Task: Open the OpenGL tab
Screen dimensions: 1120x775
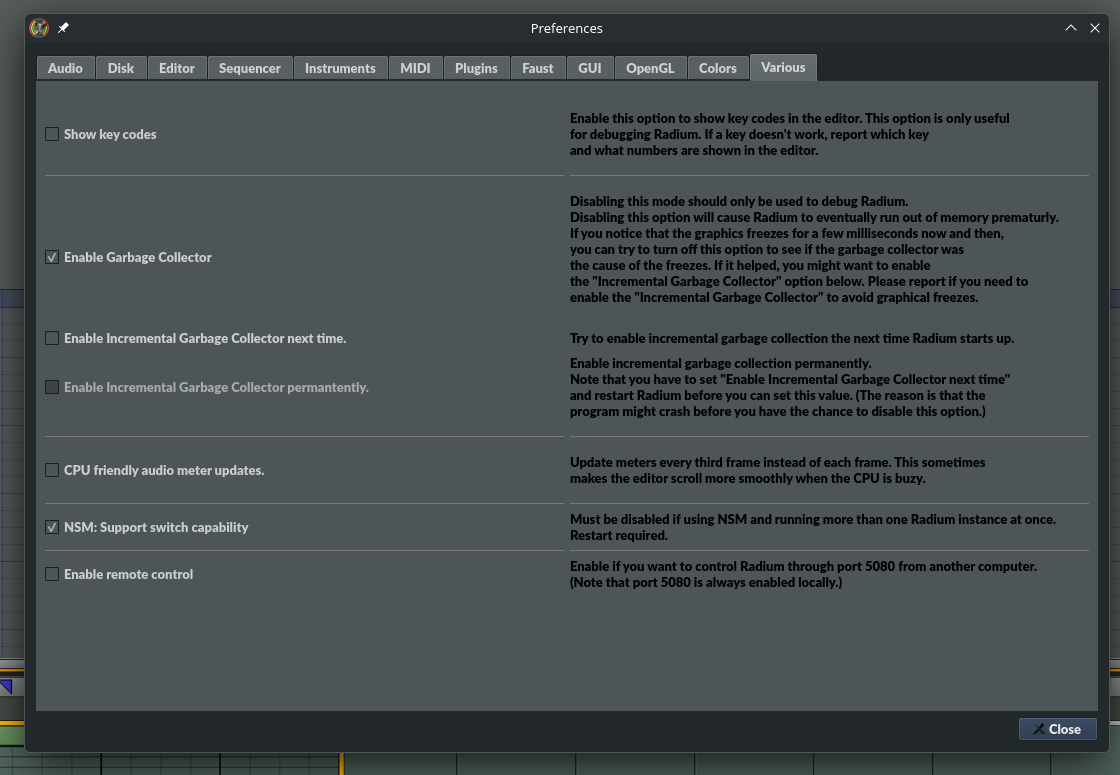Action: [x=650, y=68]
